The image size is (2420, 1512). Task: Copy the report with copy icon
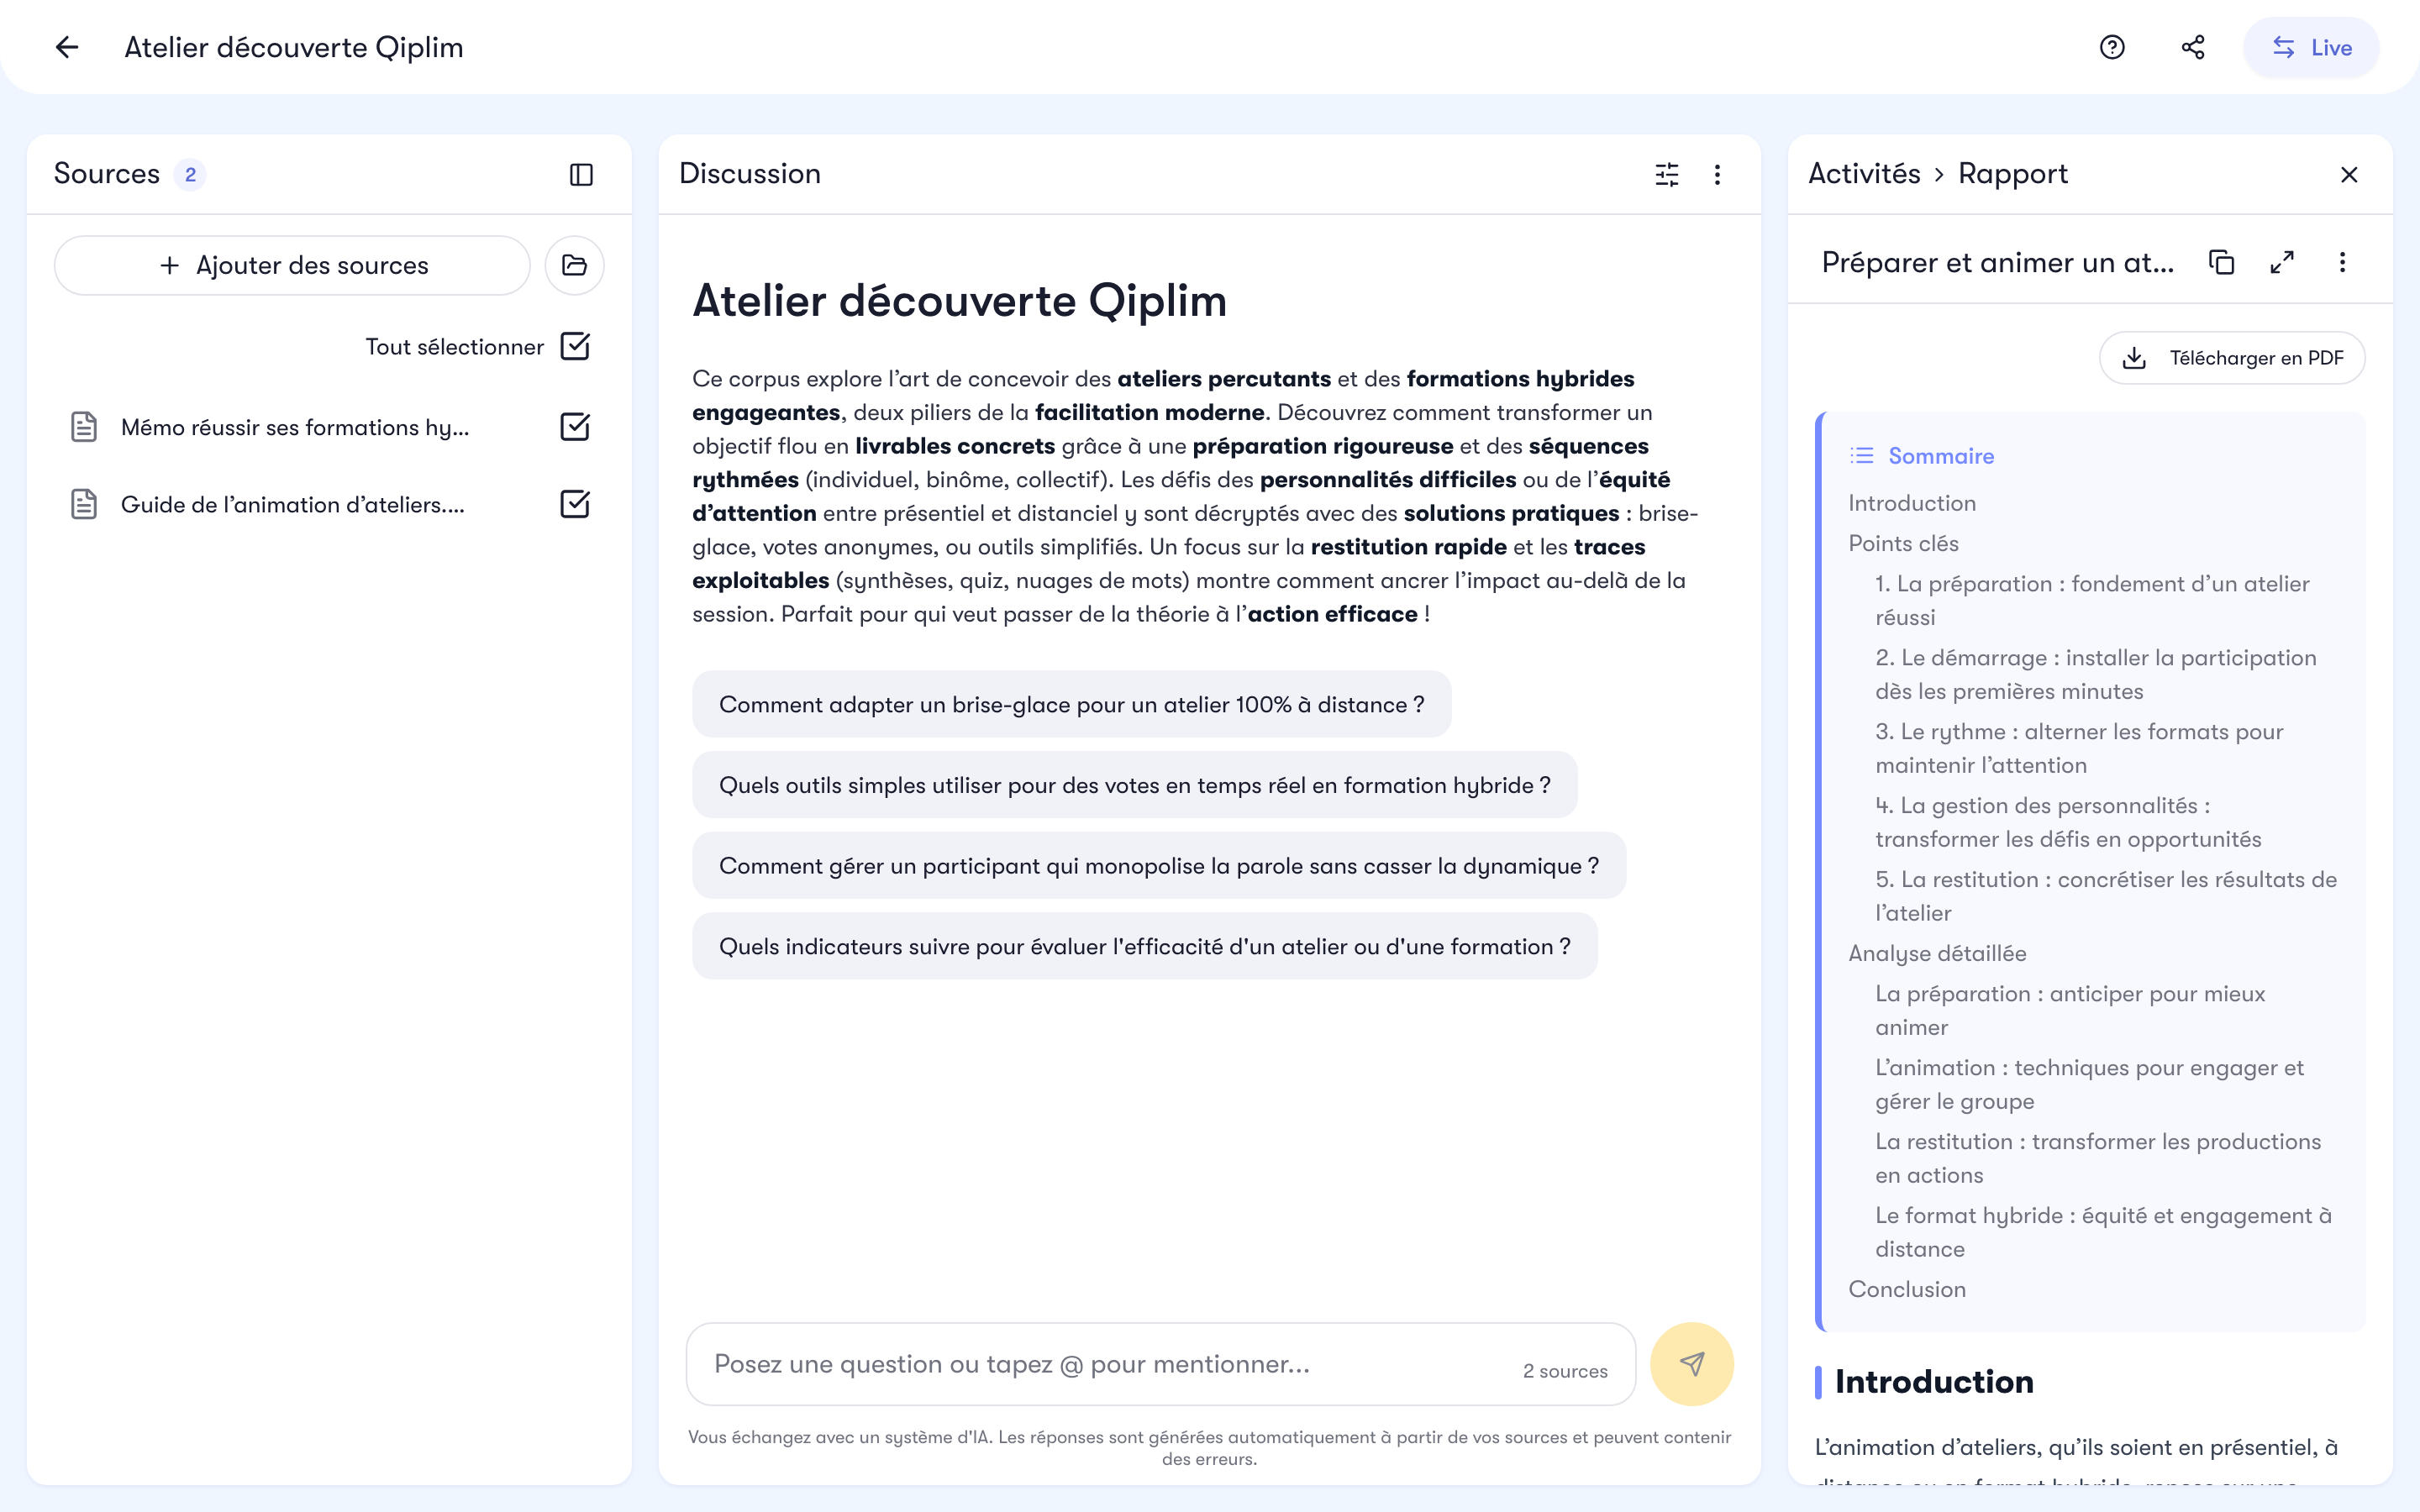tap(2221, 262)
